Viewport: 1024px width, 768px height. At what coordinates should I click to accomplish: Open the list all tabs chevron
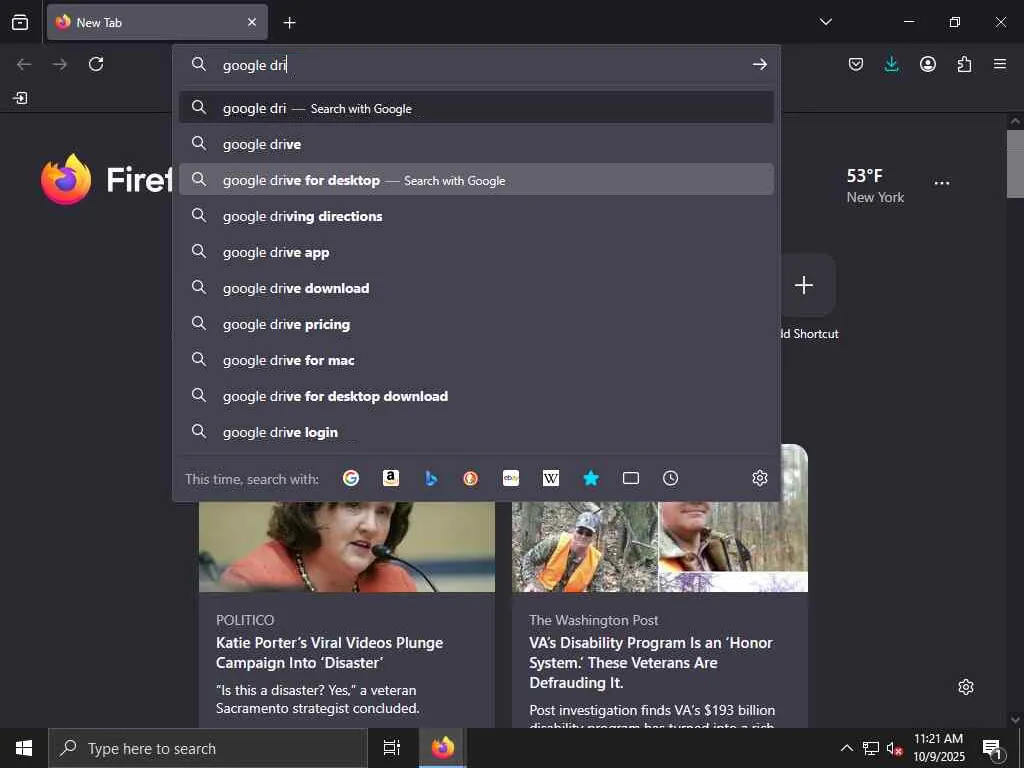tap(825, 22)
